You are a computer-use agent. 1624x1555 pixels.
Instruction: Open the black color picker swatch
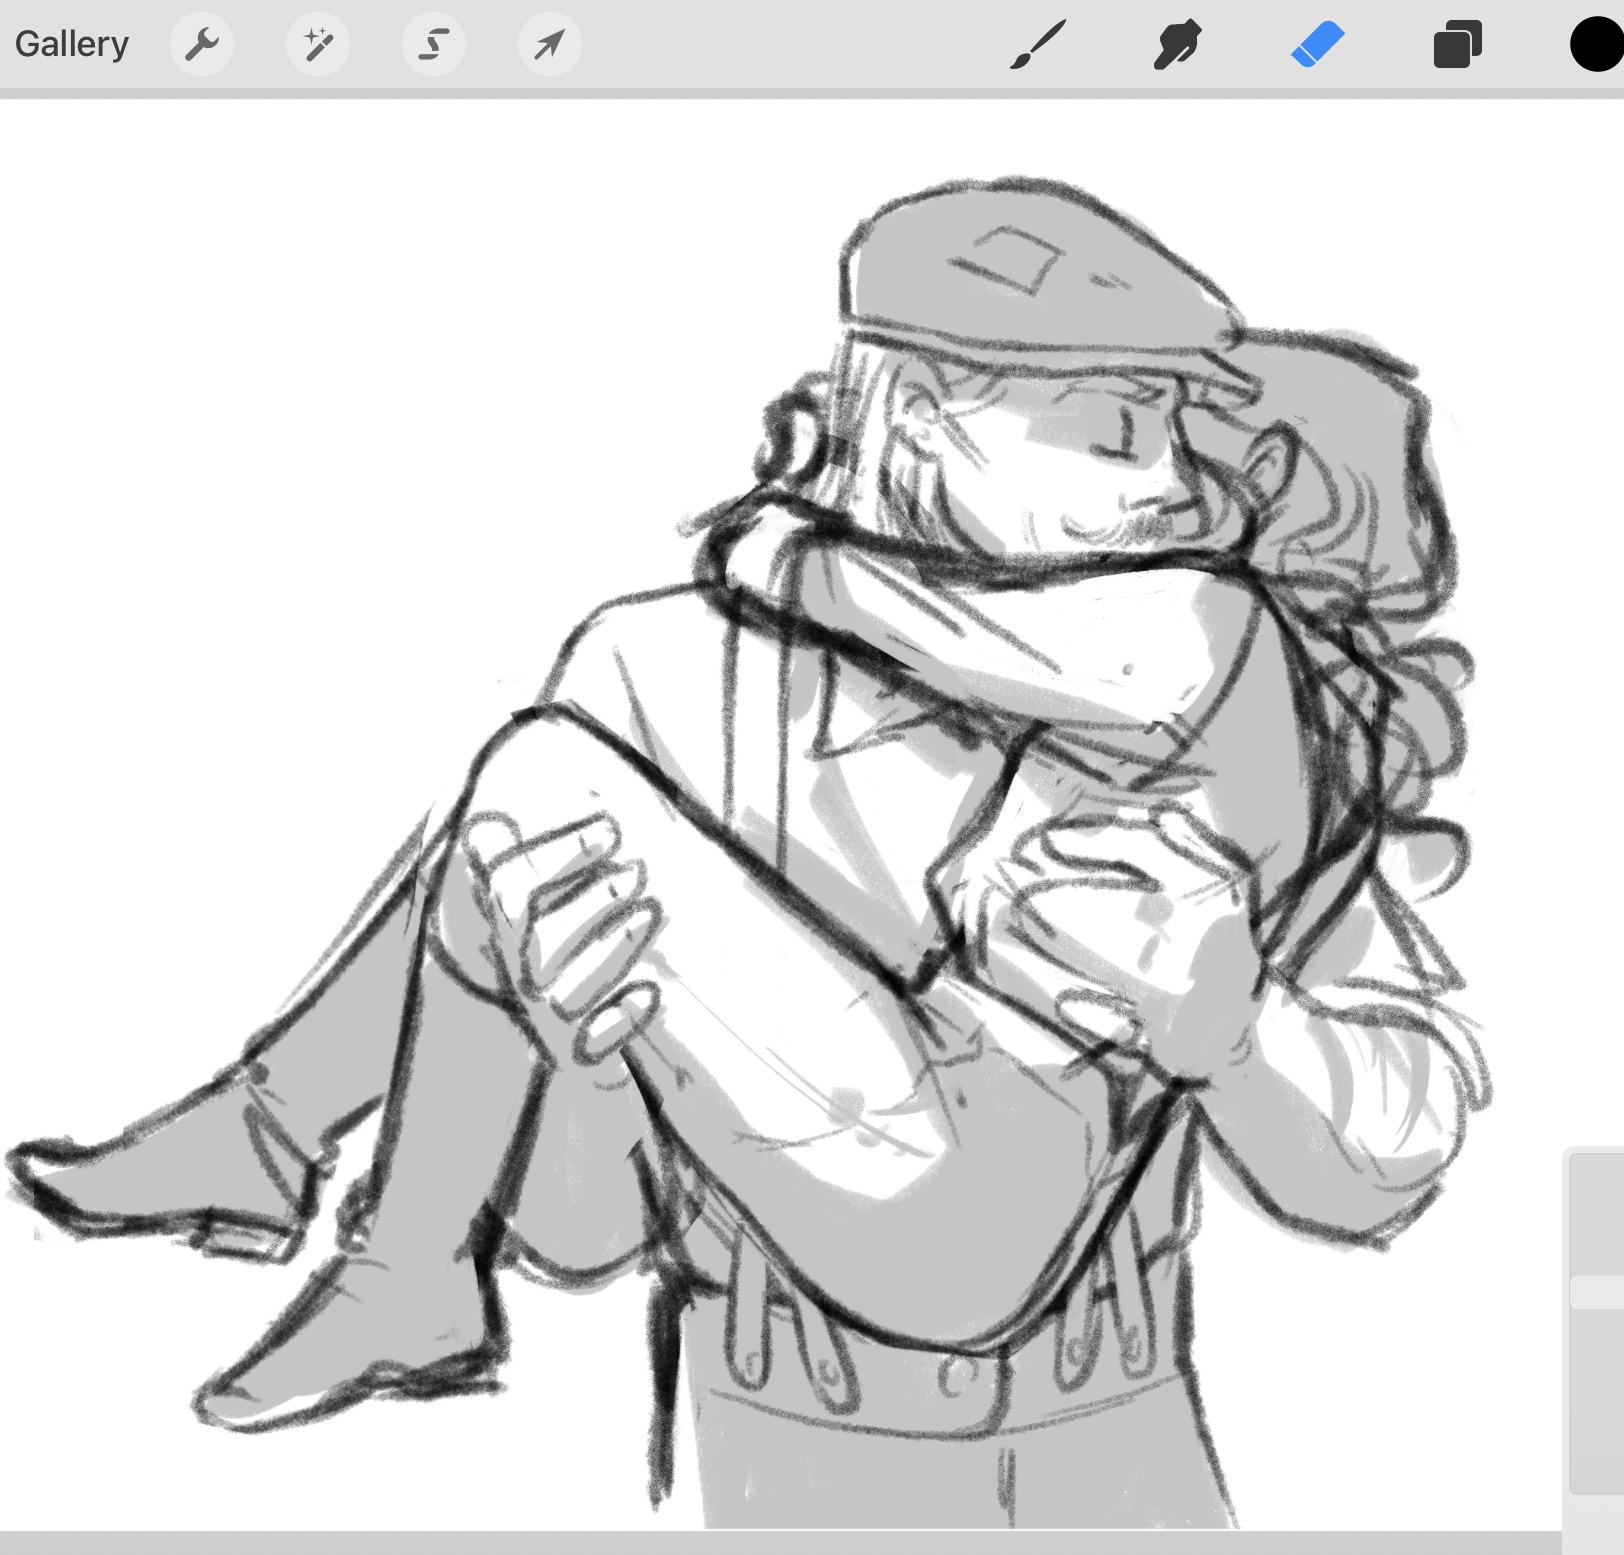[1598, 45]
